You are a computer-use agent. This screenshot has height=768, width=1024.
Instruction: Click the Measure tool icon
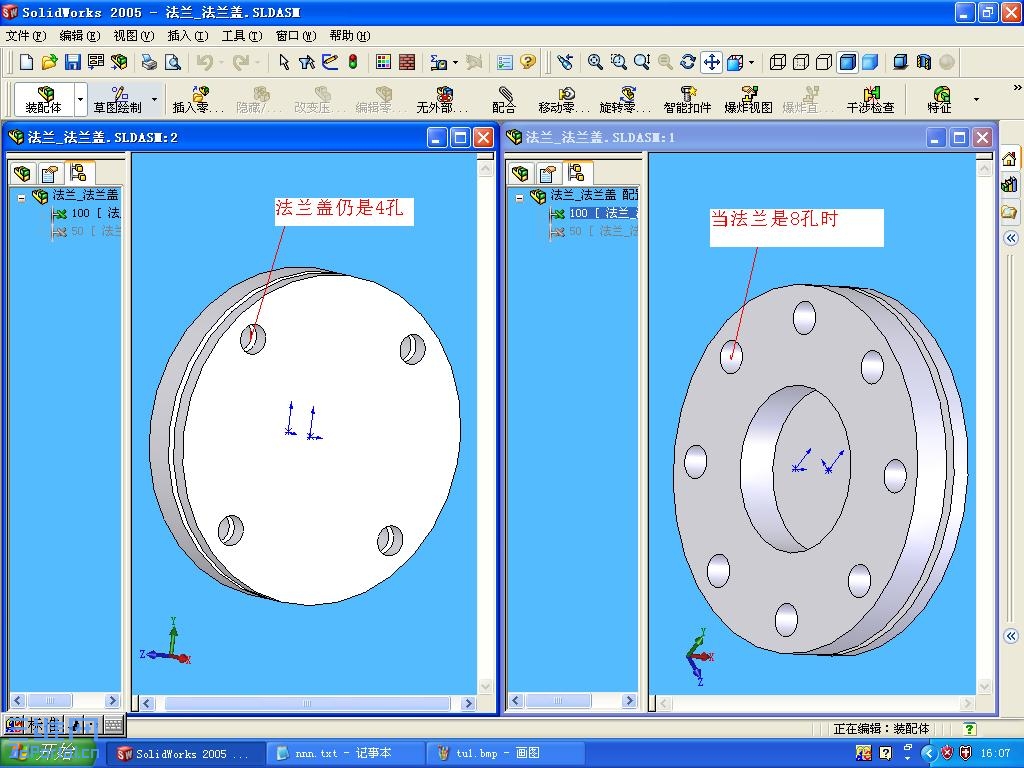[x=439, y=62]
